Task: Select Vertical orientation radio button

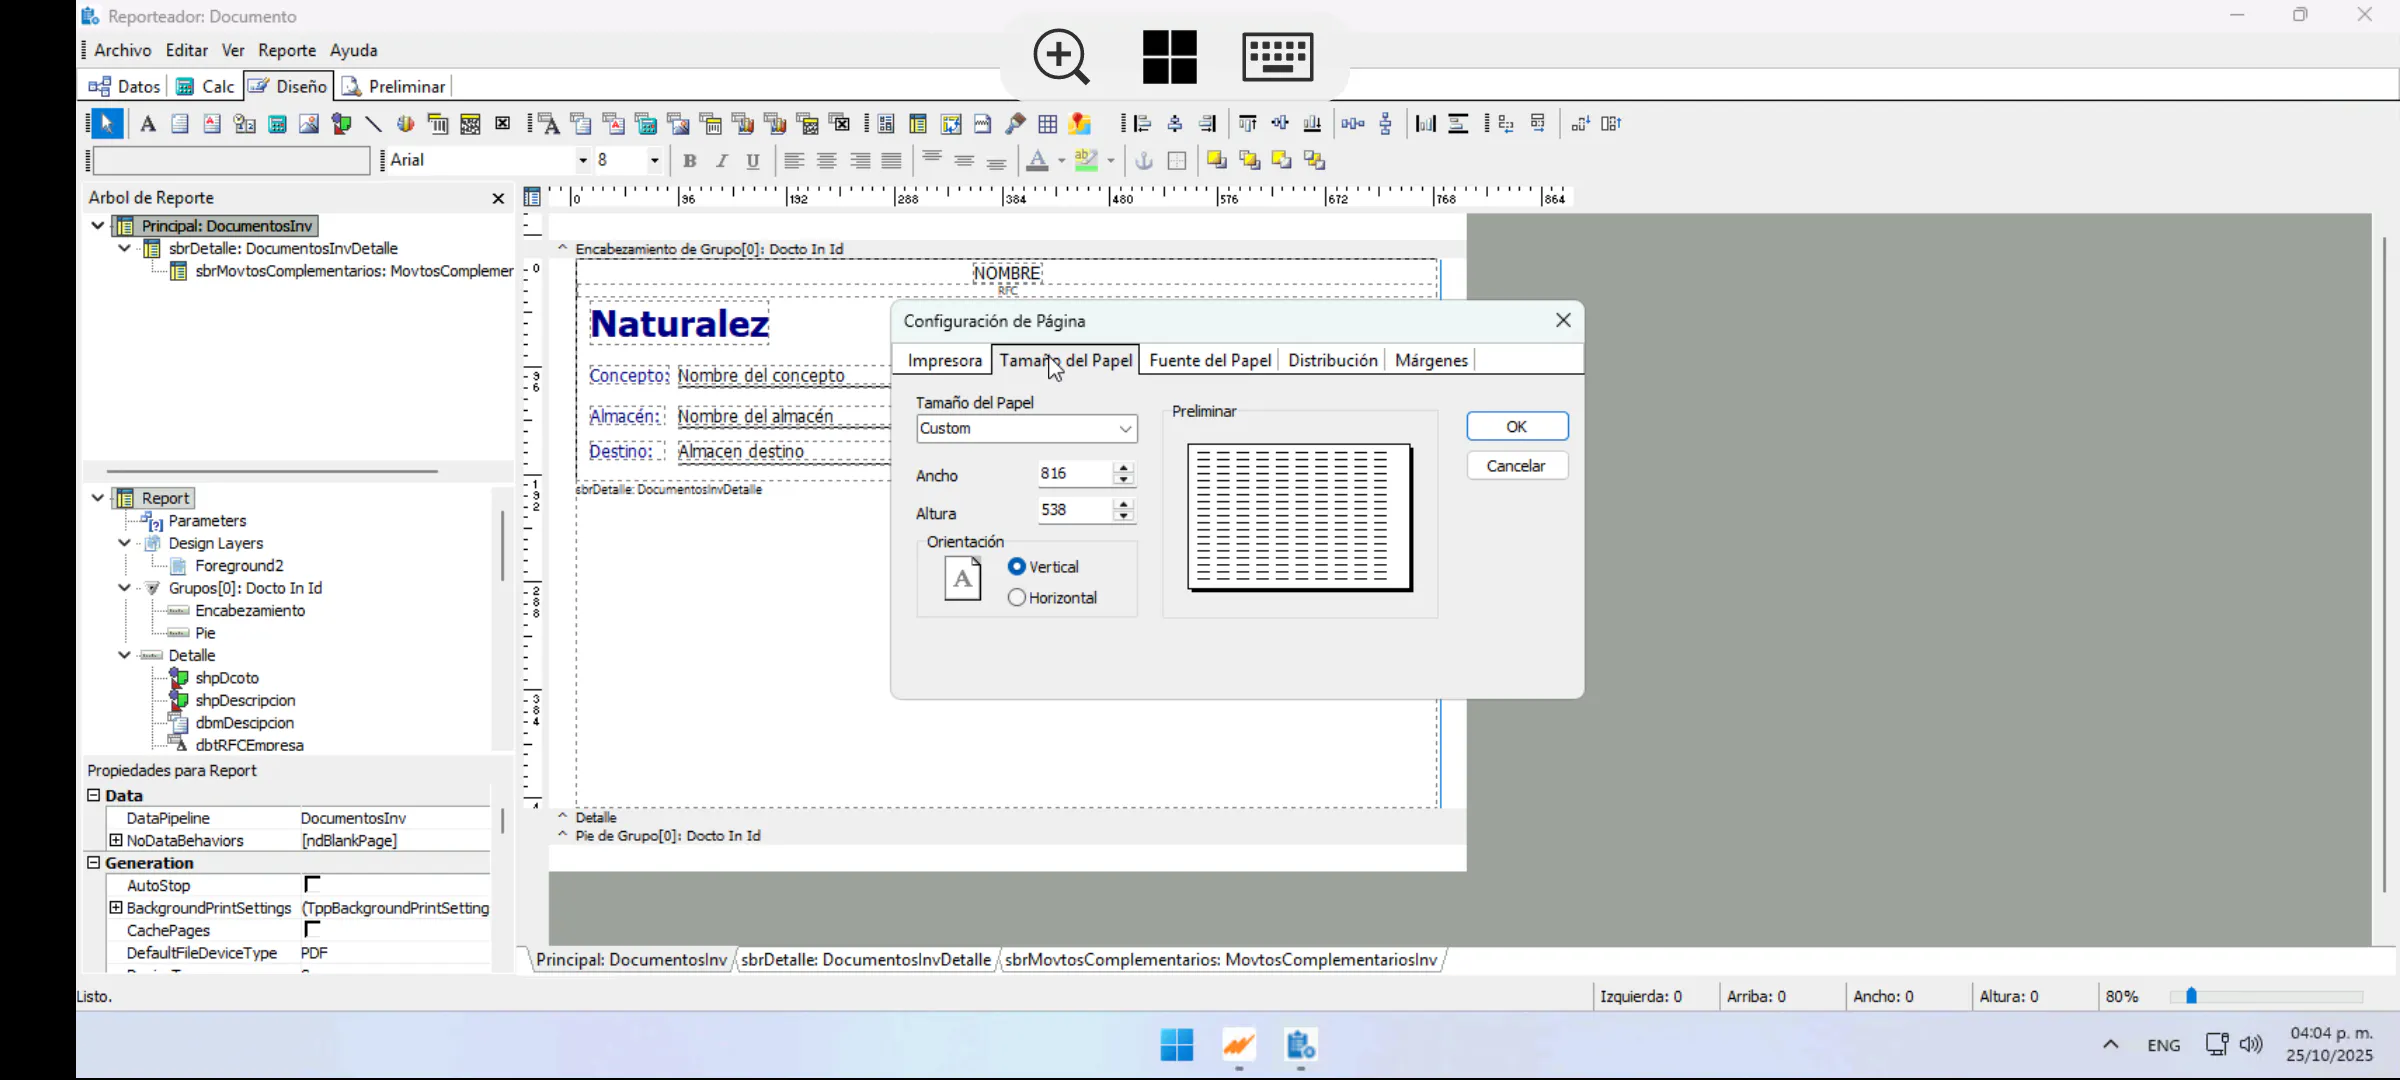Action: pos(1017,567)
